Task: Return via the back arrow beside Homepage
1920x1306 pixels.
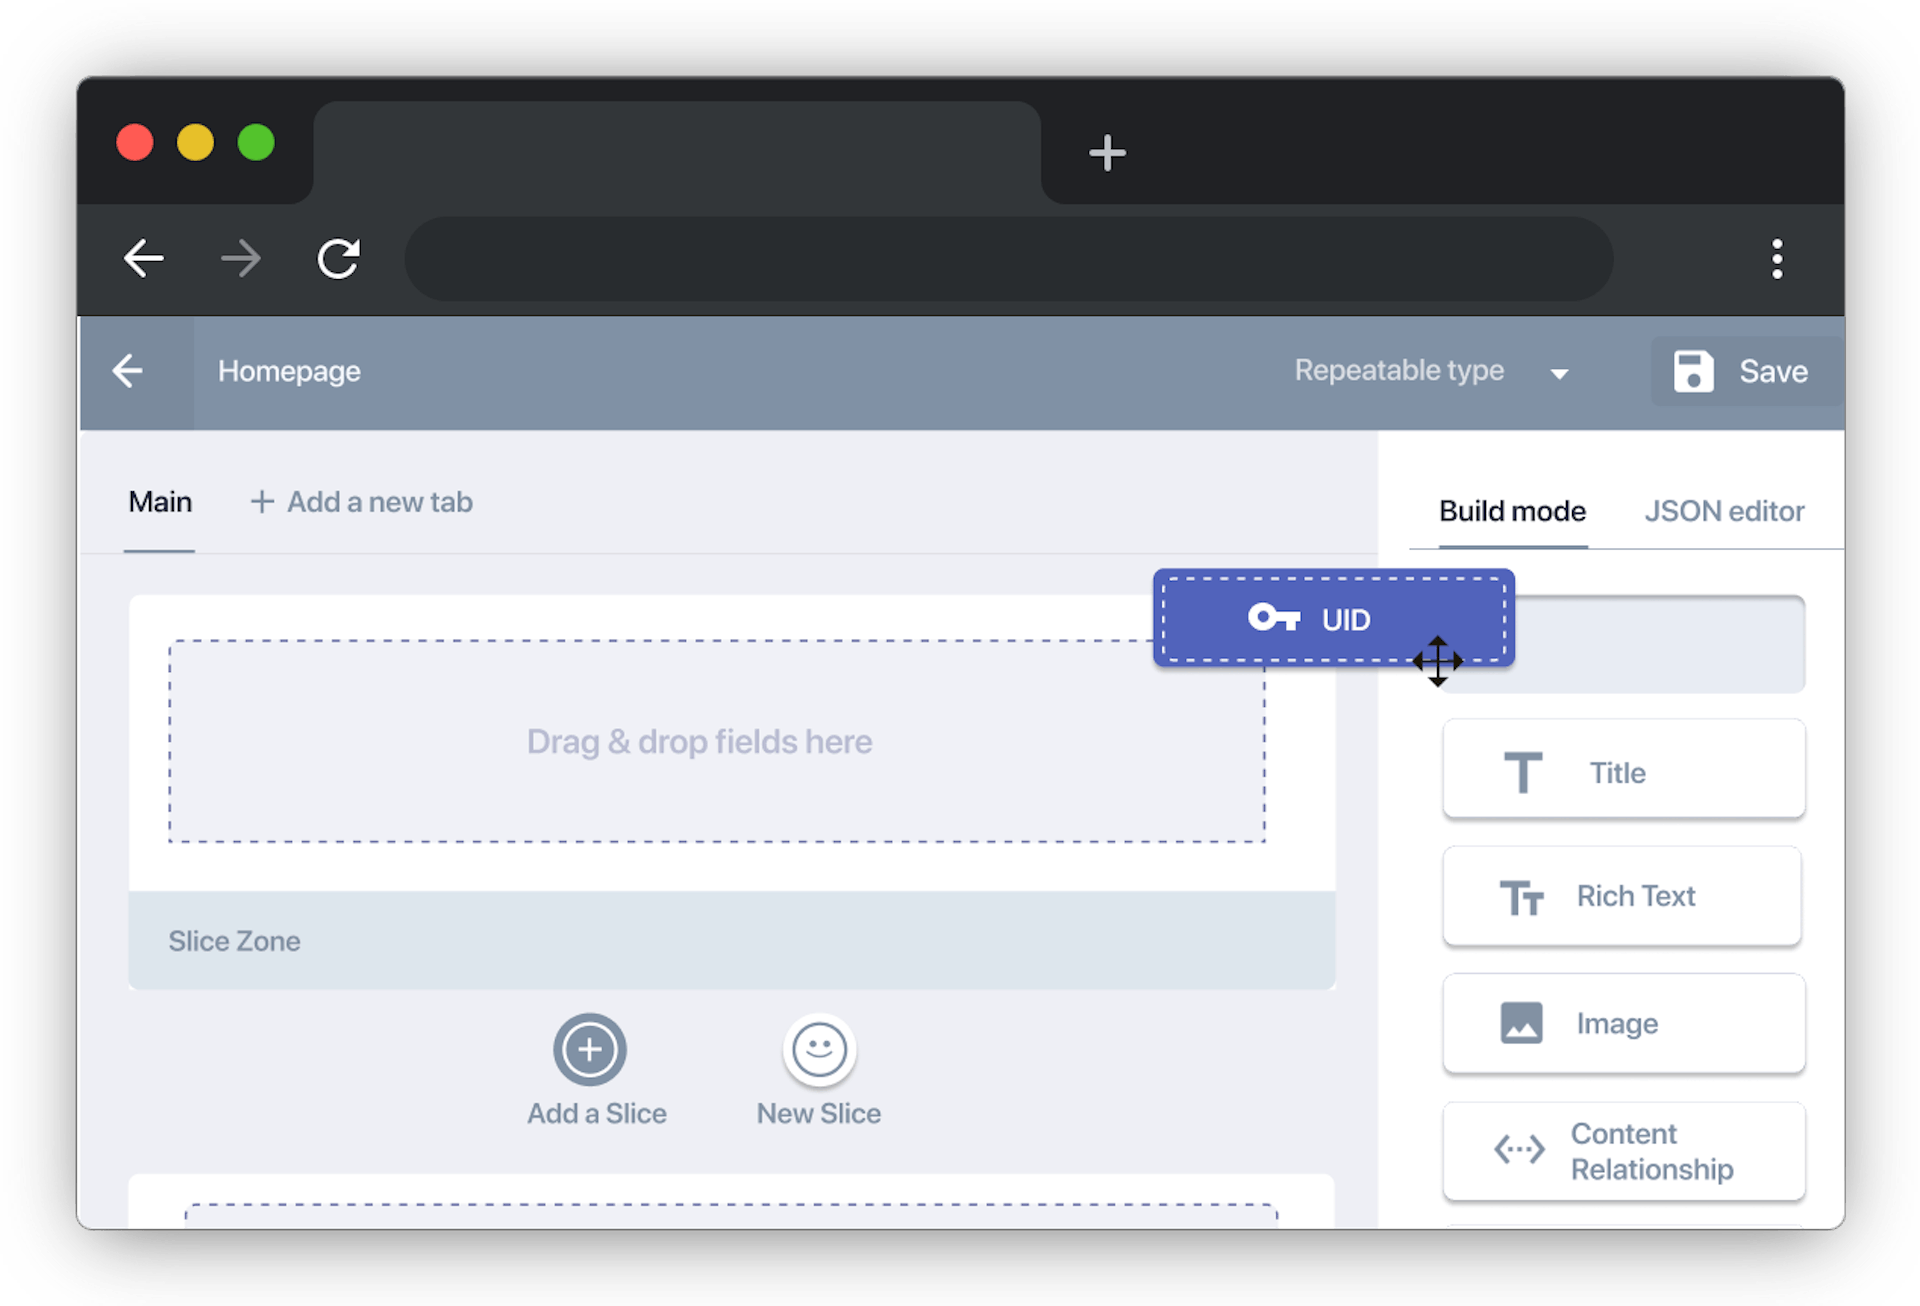Action: tap(128, 371)
